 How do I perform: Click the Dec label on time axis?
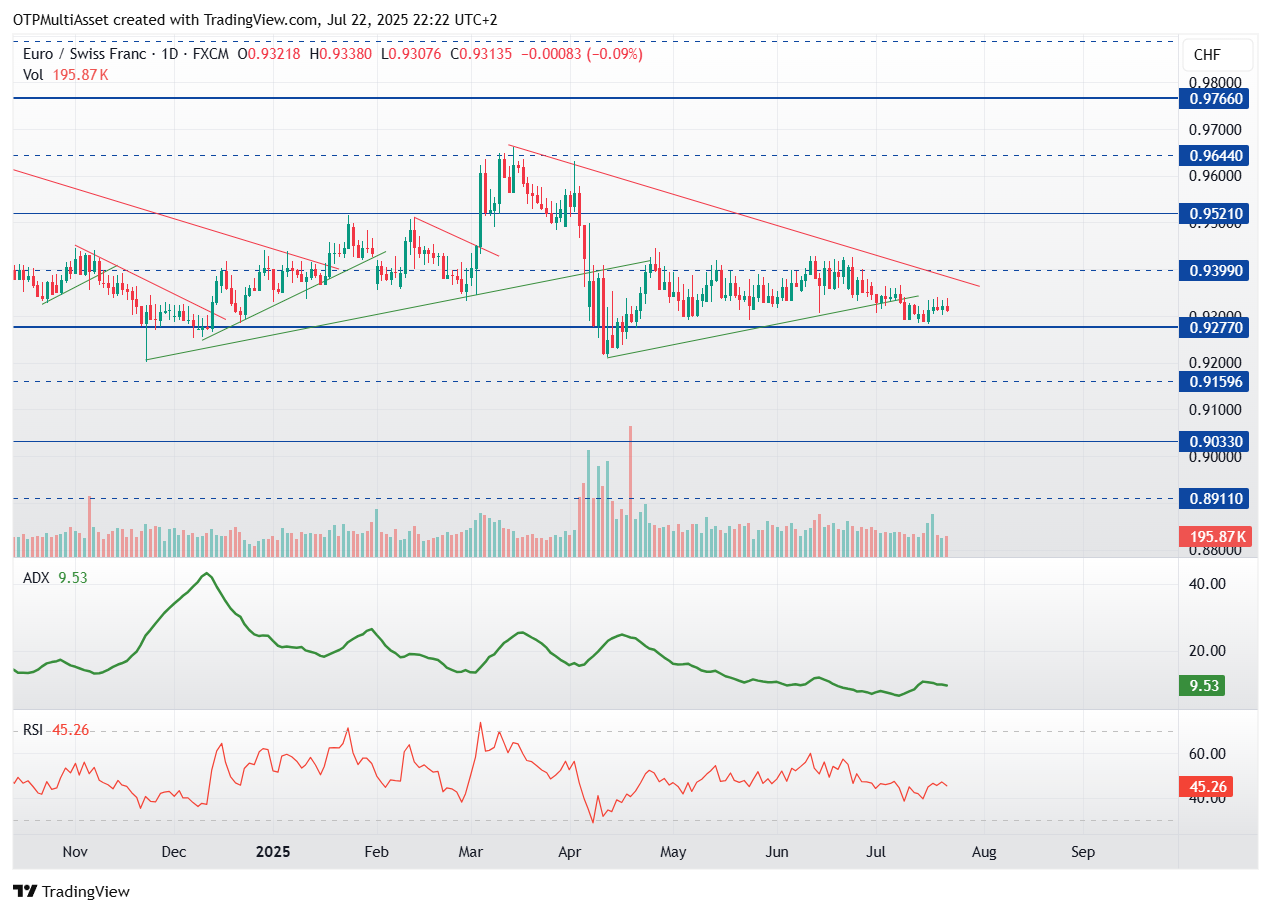[x=173, y=852]
